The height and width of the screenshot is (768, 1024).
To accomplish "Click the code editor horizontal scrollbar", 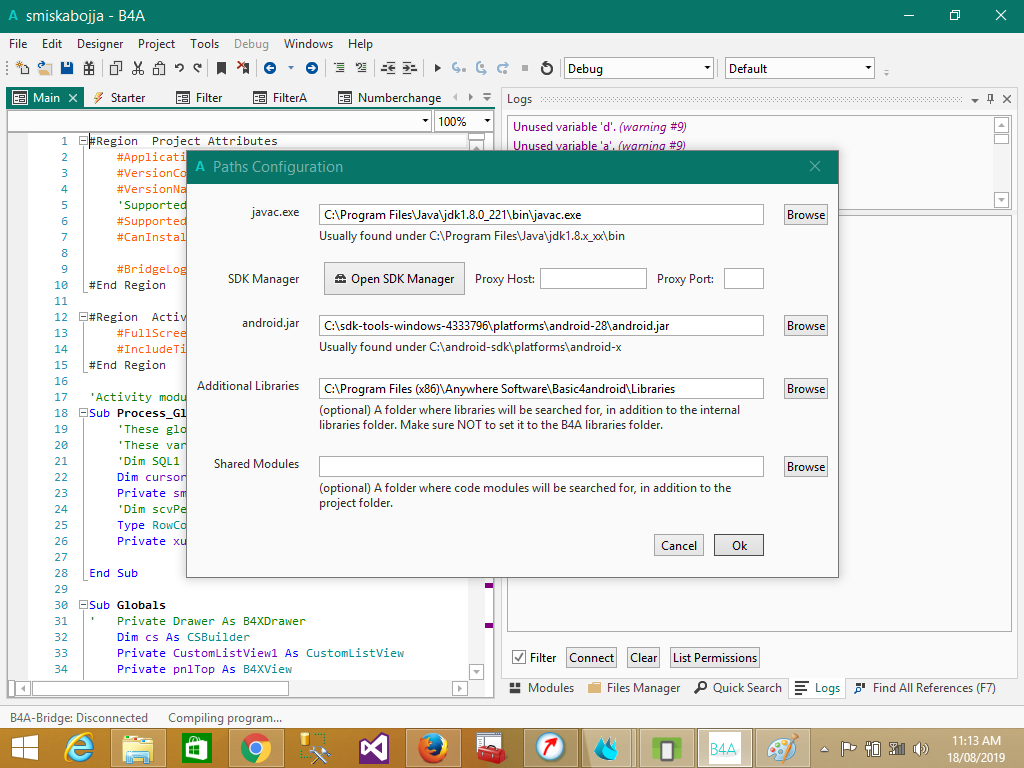I will [160, 688].
